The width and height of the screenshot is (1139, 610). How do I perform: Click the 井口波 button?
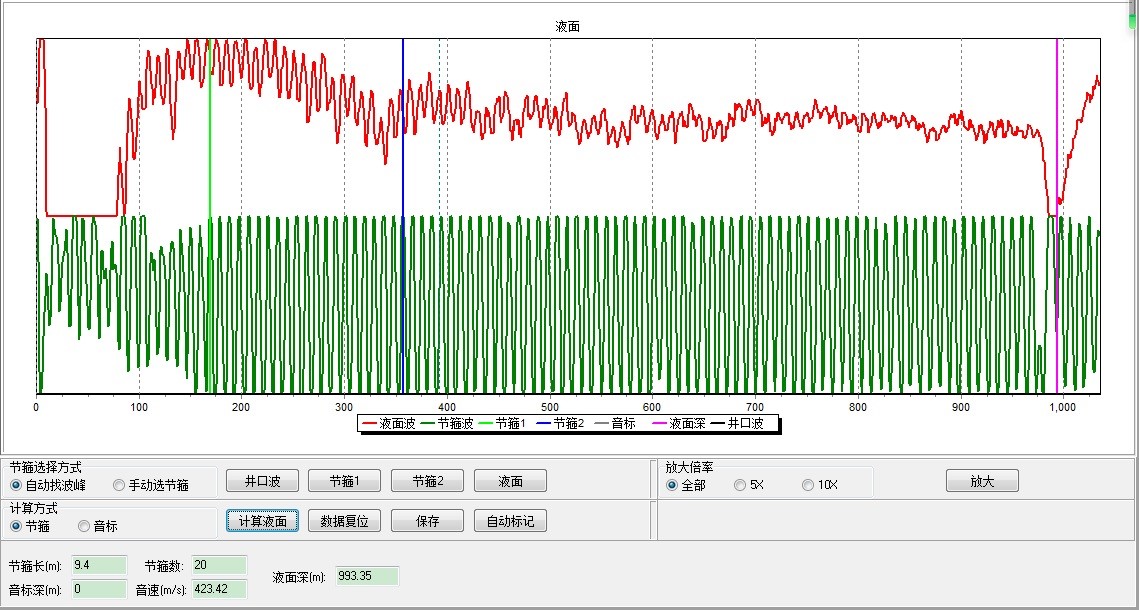[262, 481]
